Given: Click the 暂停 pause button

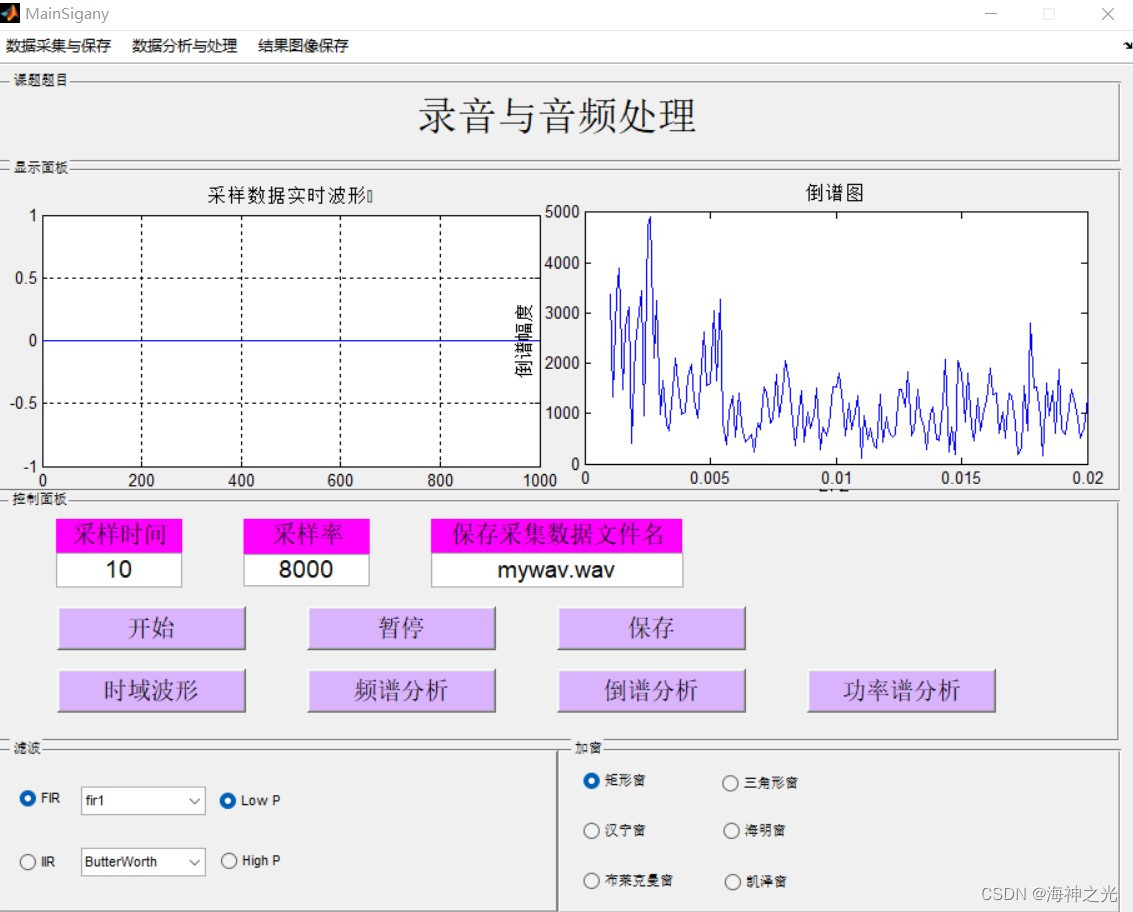Looking at the screenshot, I should click(x=402, y=628).
